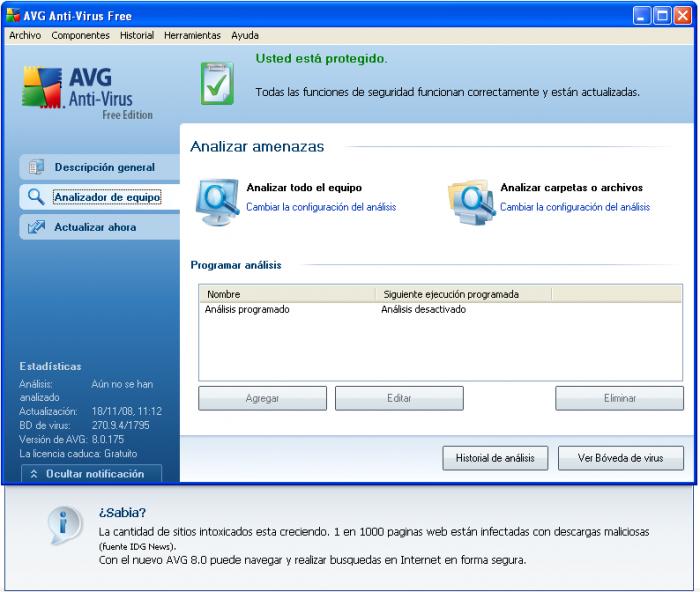Close the AVG Anti-Virus Free window
Image resolution: width=700 pixels, height=592 pixels.
pos(683,16)
